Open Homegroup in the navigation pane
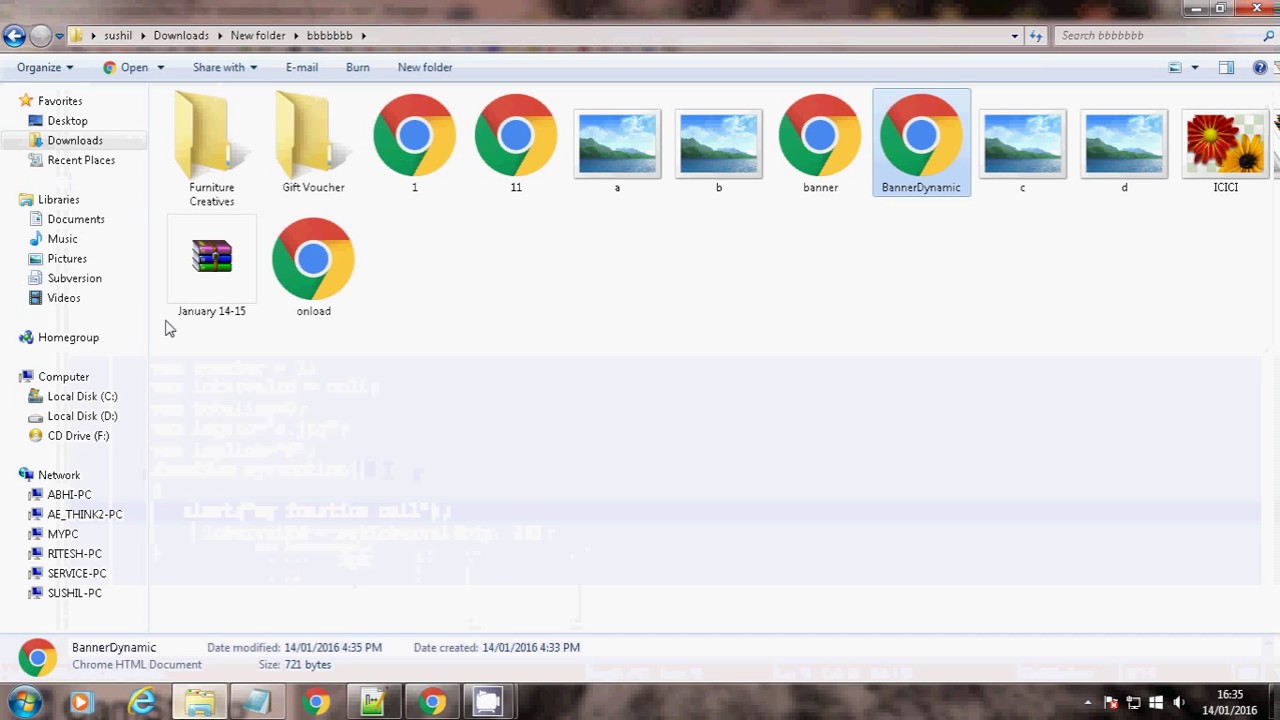The width and height of the screenshot is (1280, 720). [68, 337]
